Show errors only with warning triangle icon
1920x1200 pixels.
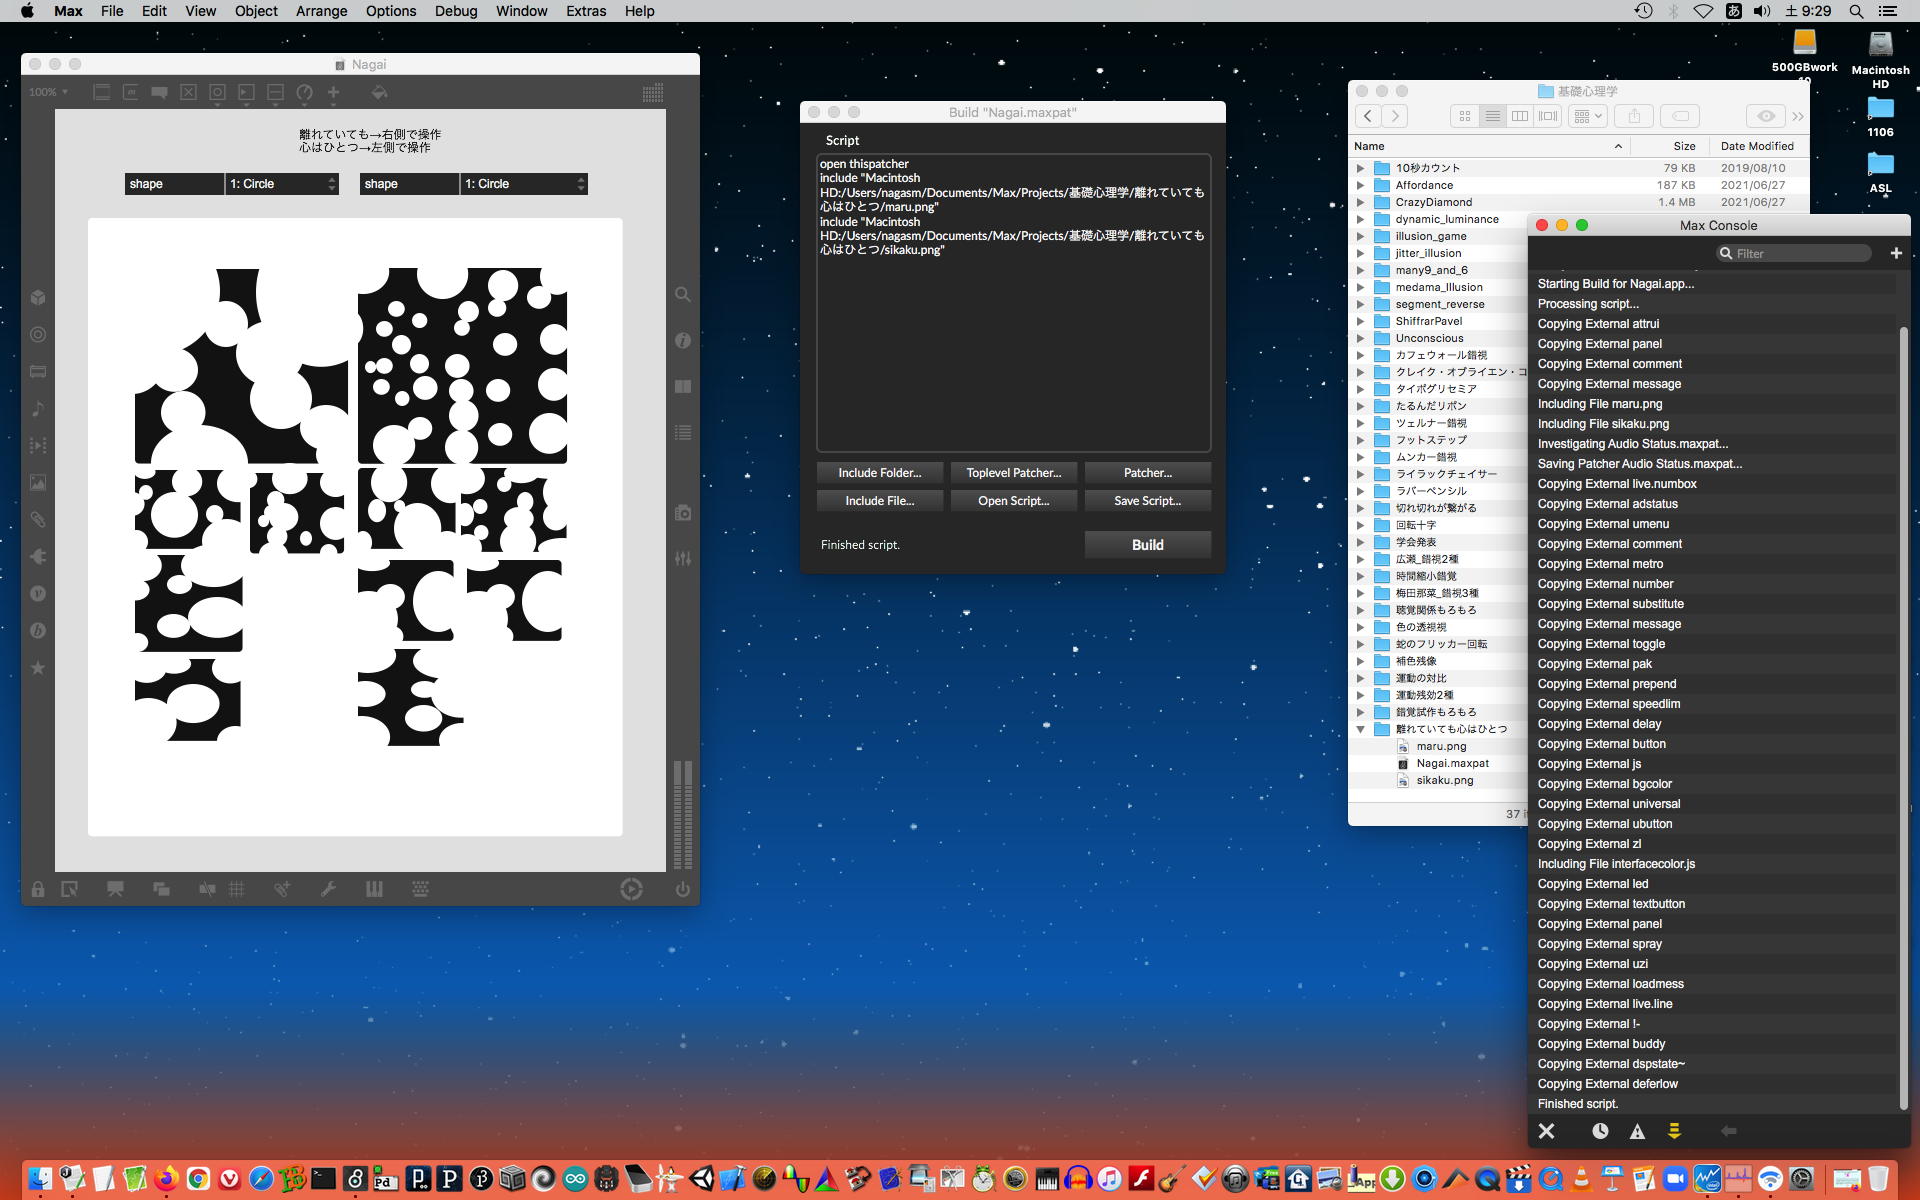pyautogui.click(x=1637, y=1131)
